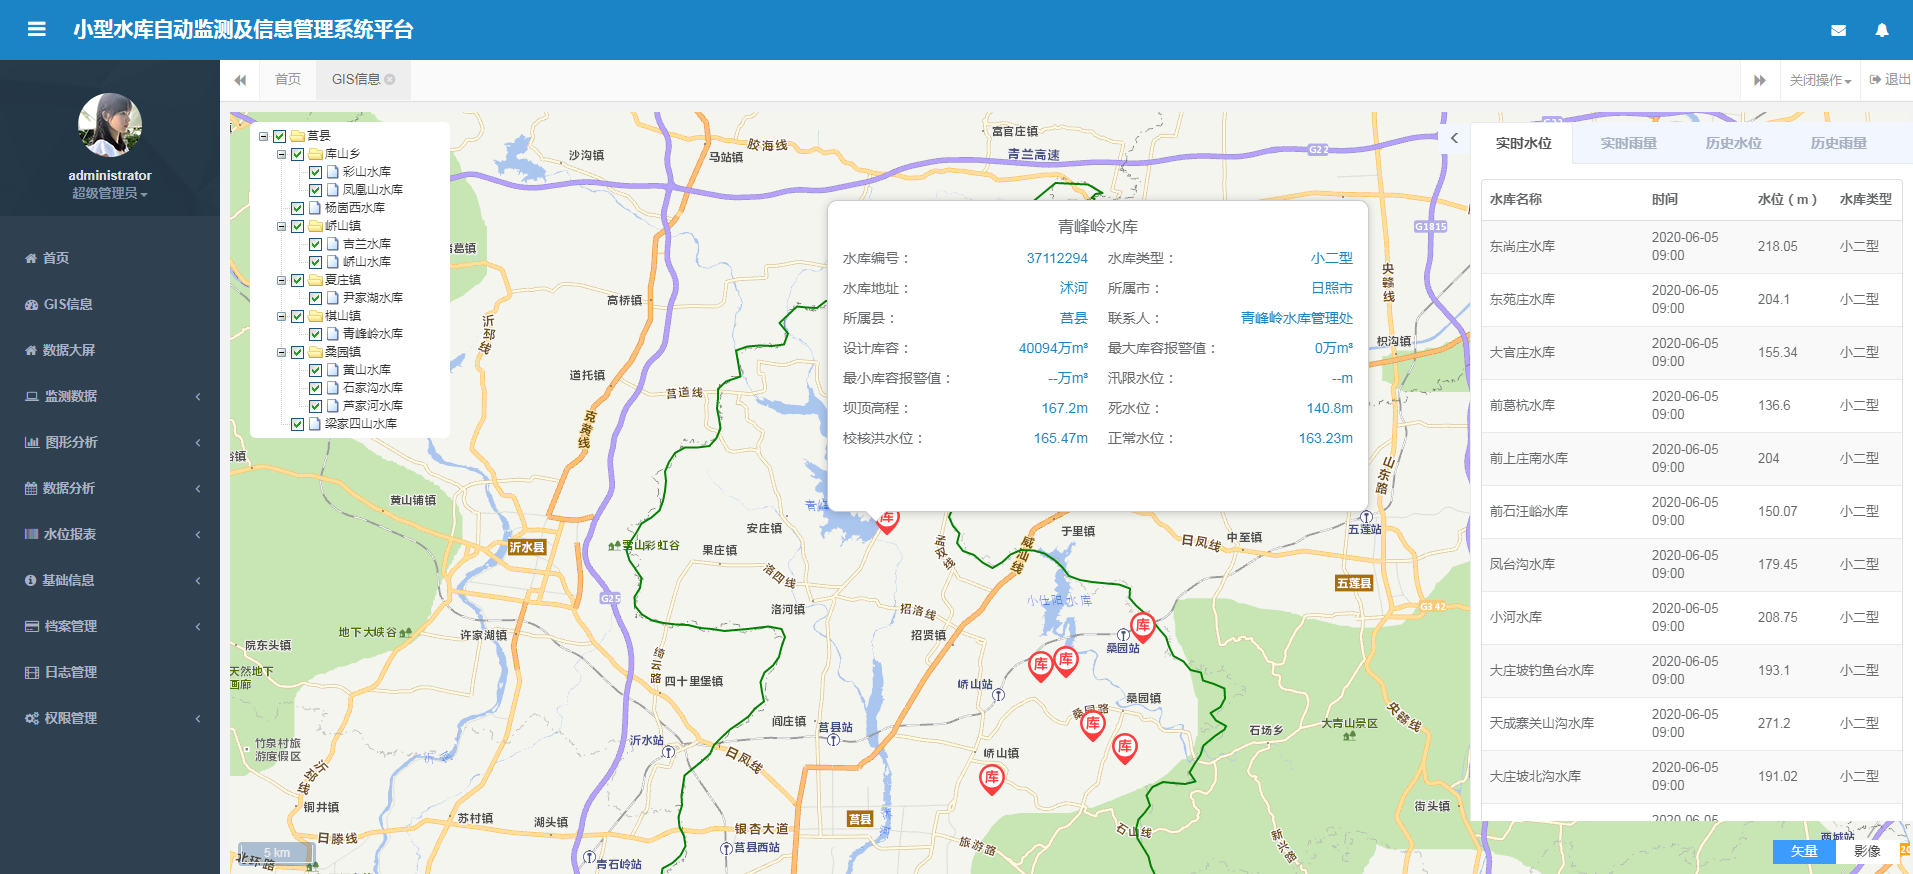Click the hamburger menu icon in header

pyautogui.click(x=37, y=30)
